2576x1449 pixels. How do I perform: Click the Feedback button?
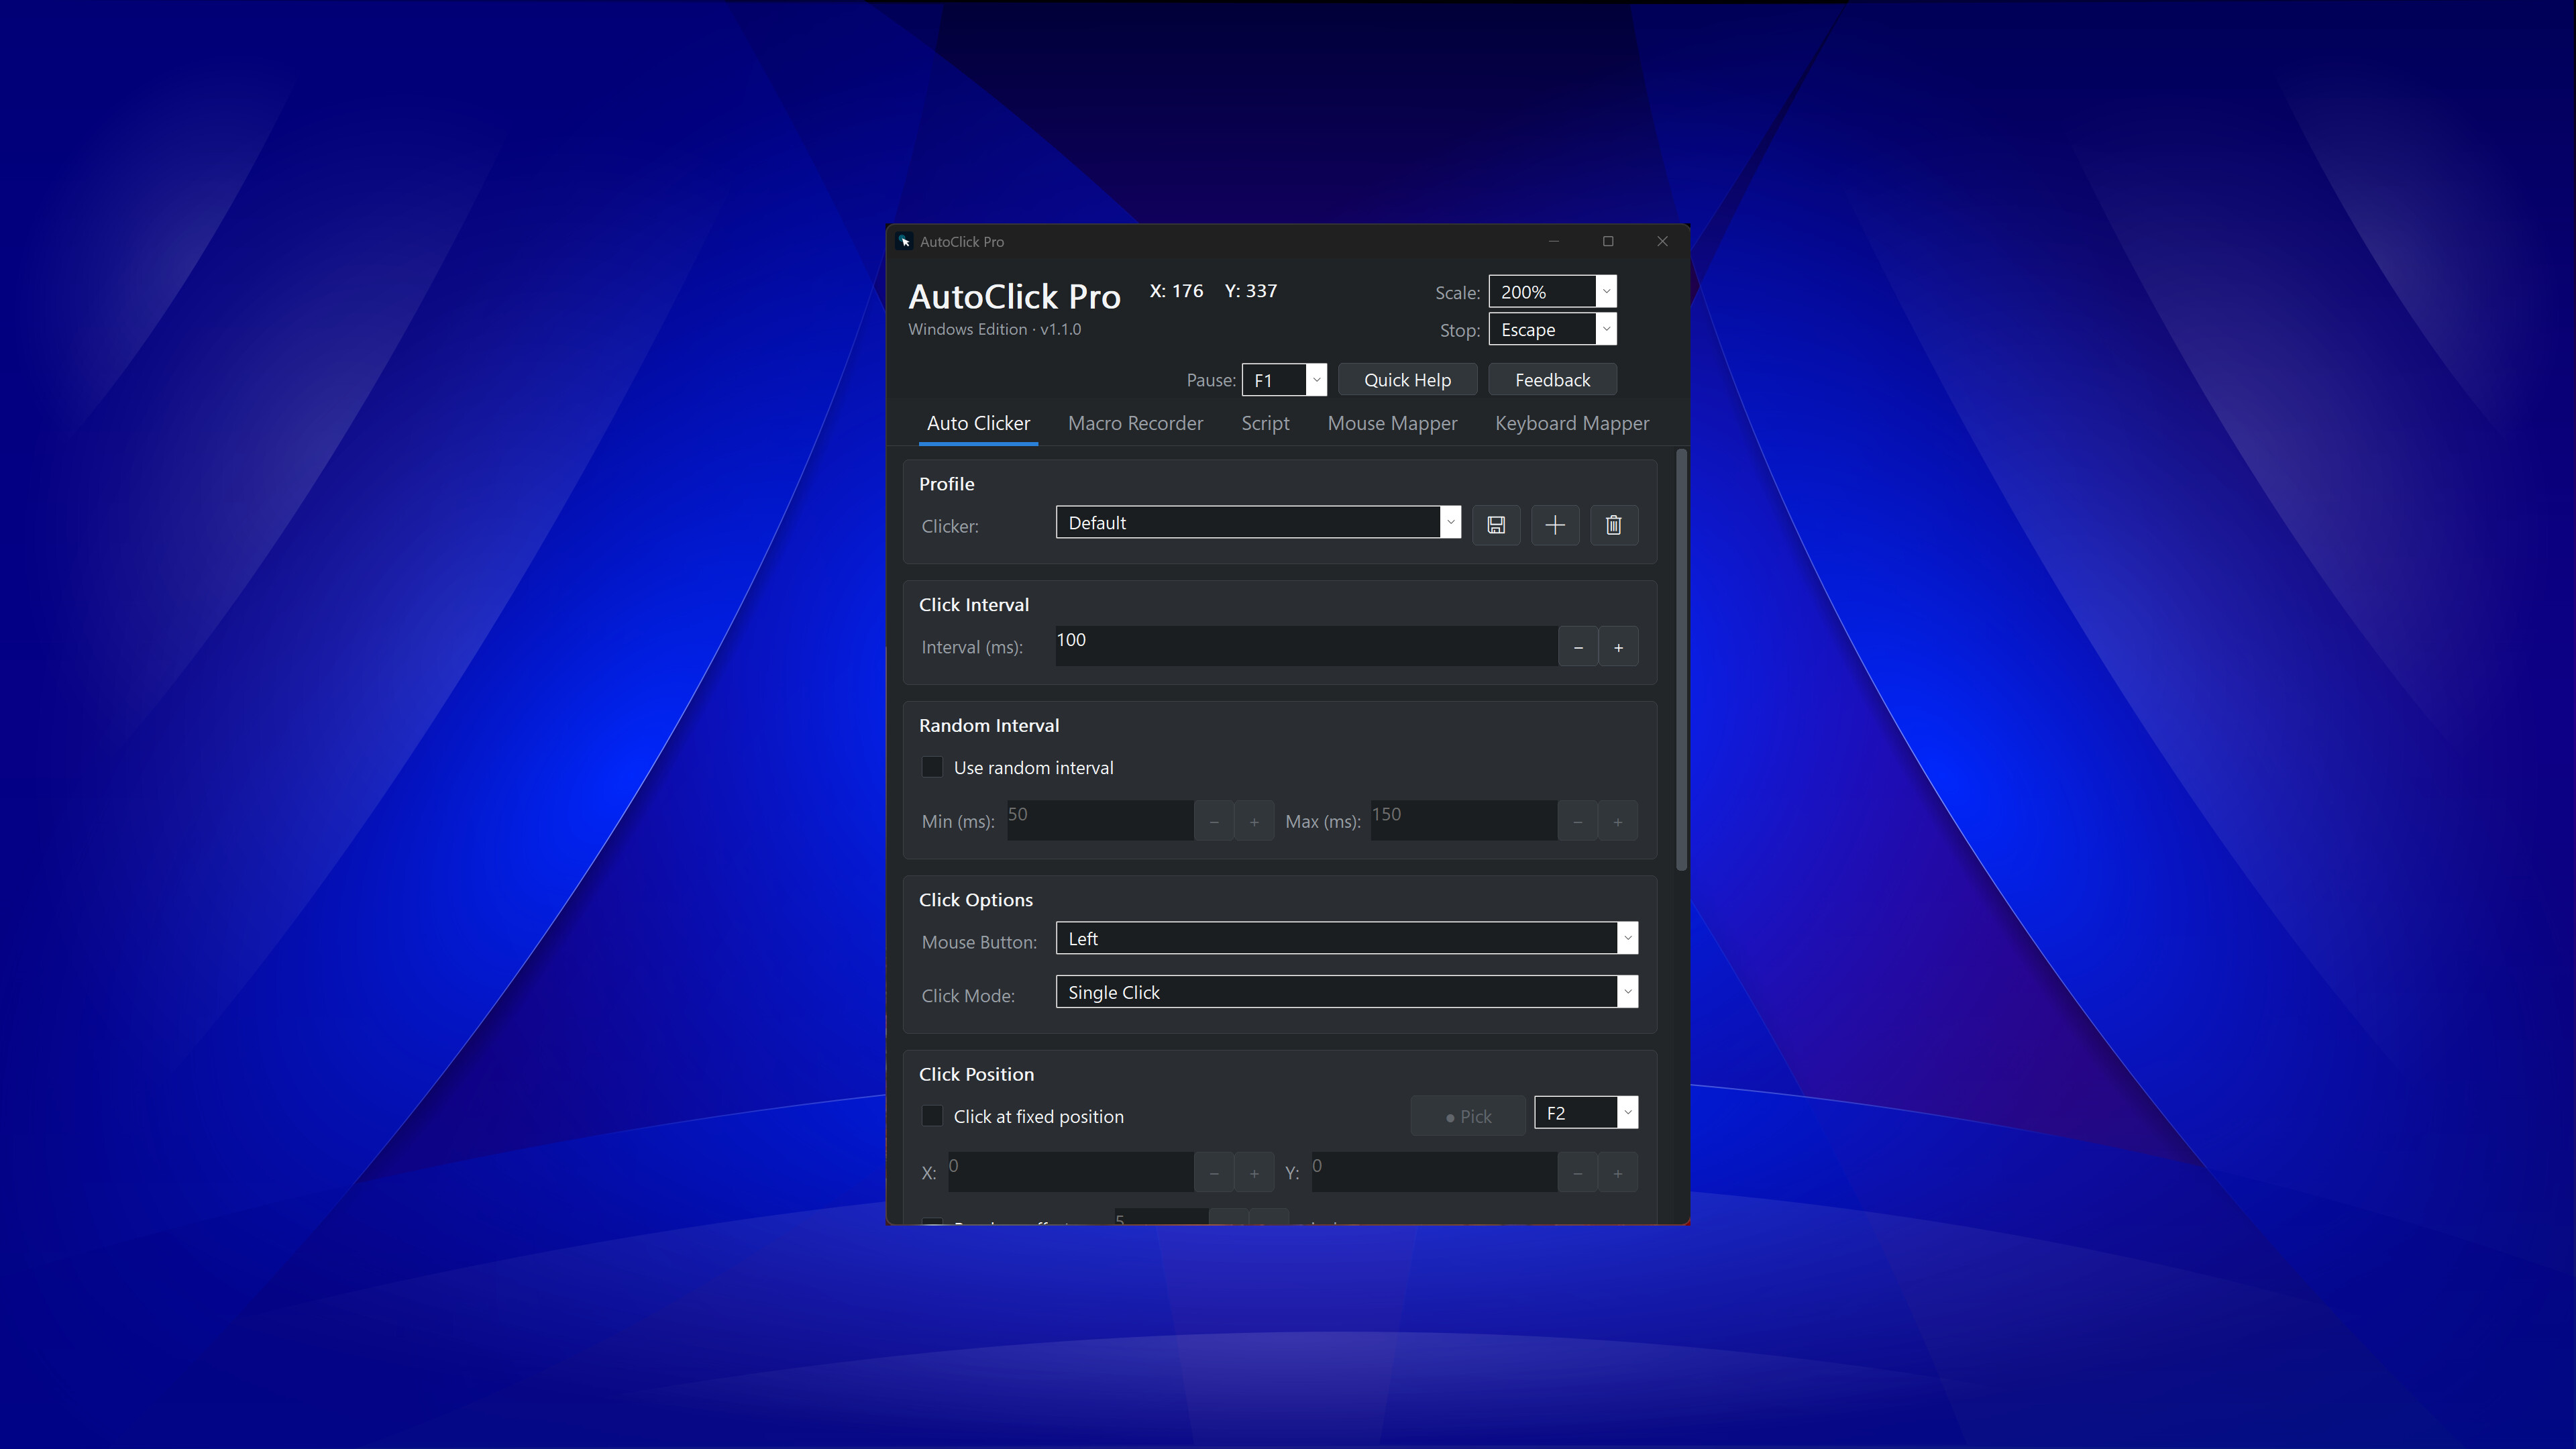coord(1552,380)
